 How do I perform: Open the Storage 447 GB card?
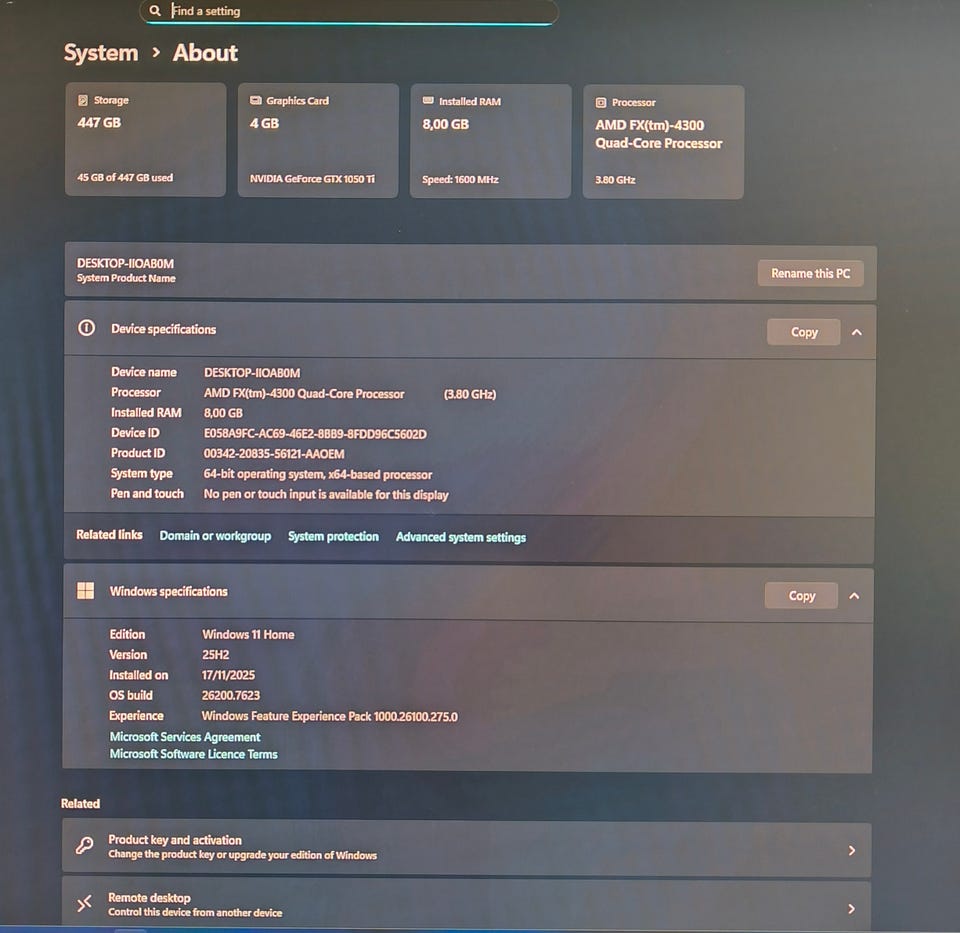pos(145,140)
